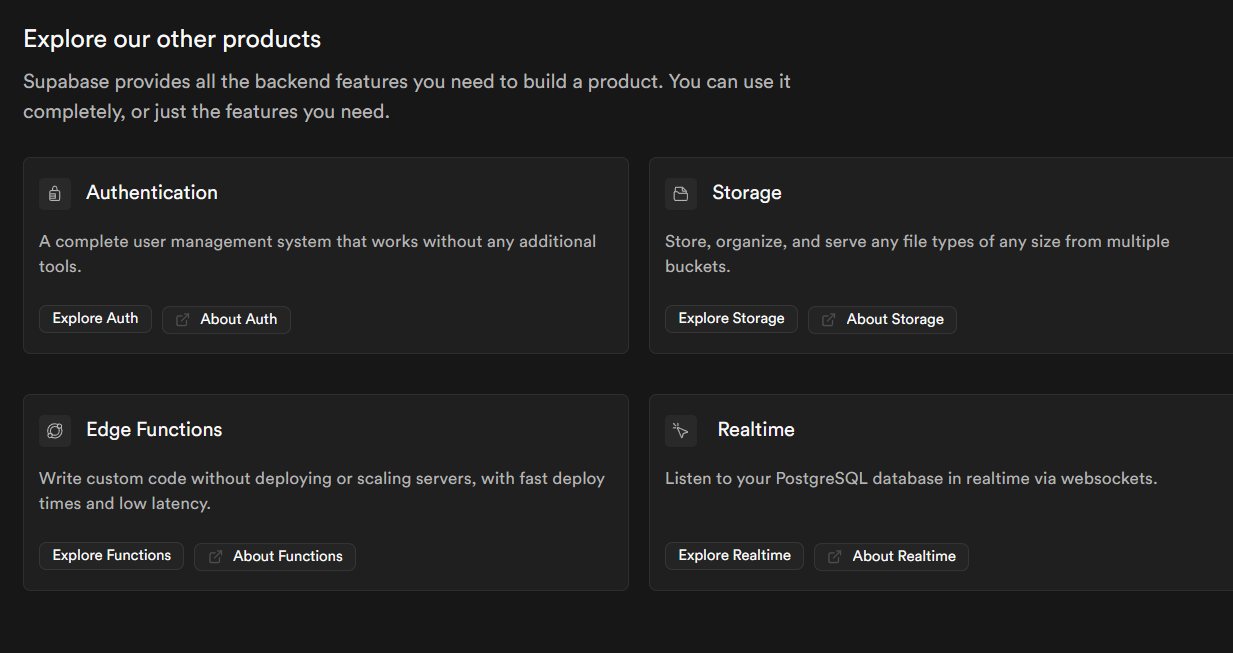Click external-link icon beside About Storage
The width and height of the screenshot is (1233, 653).
pyautogui.click(x=828, y=320)
